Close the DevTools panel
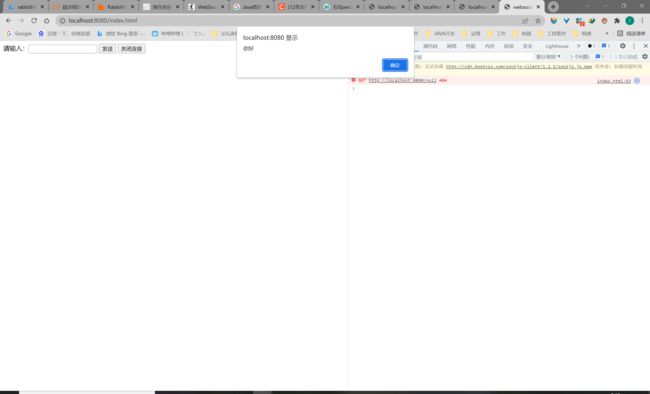 click(645, 46)
